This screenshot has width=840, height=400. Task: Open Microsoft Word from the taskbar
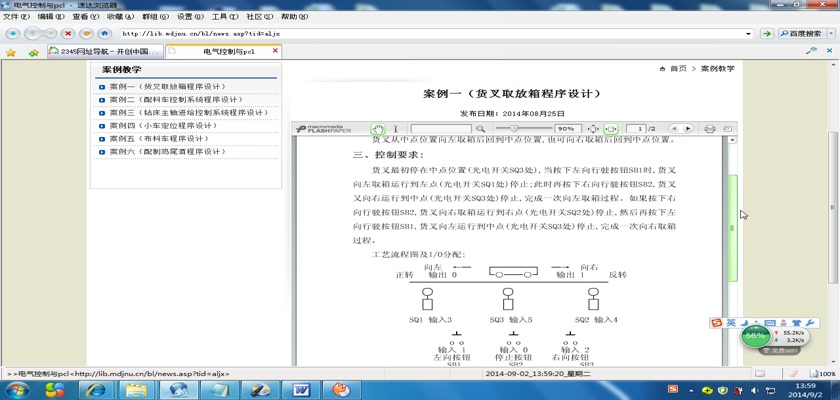coord(301,389)
